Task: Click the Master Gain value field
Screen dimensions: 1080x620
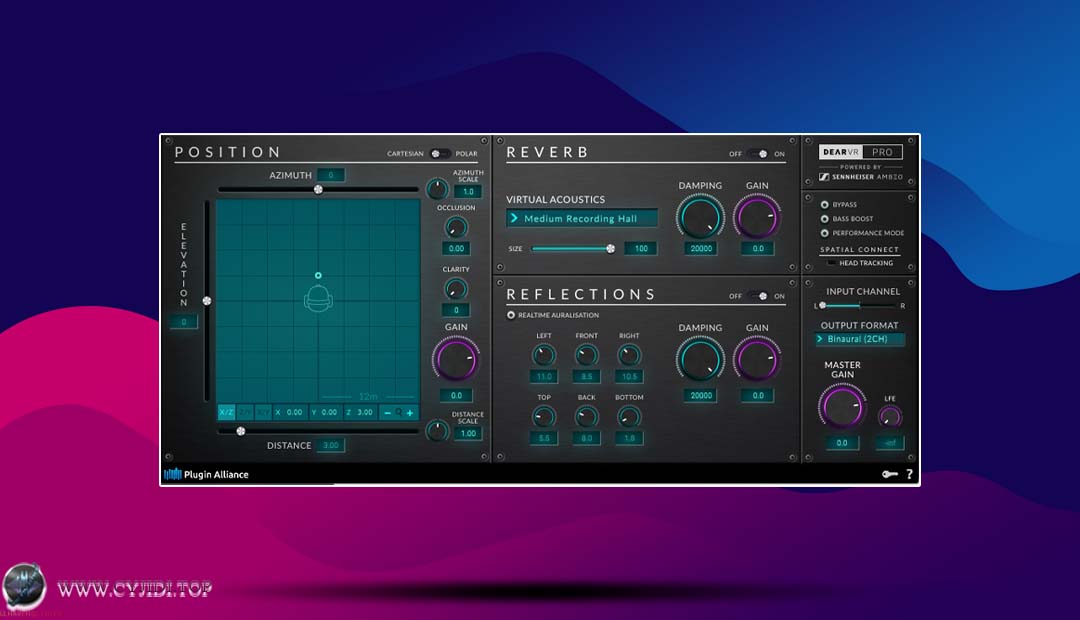Action: (x=842, y=443)
